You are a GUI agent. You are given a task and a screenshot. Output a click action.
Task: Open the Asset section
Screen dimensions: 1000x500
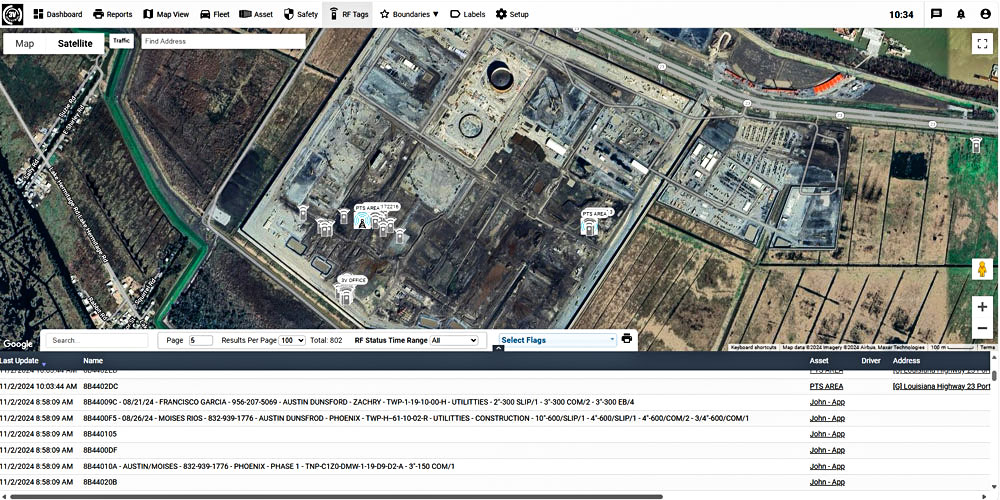point(256,14)
